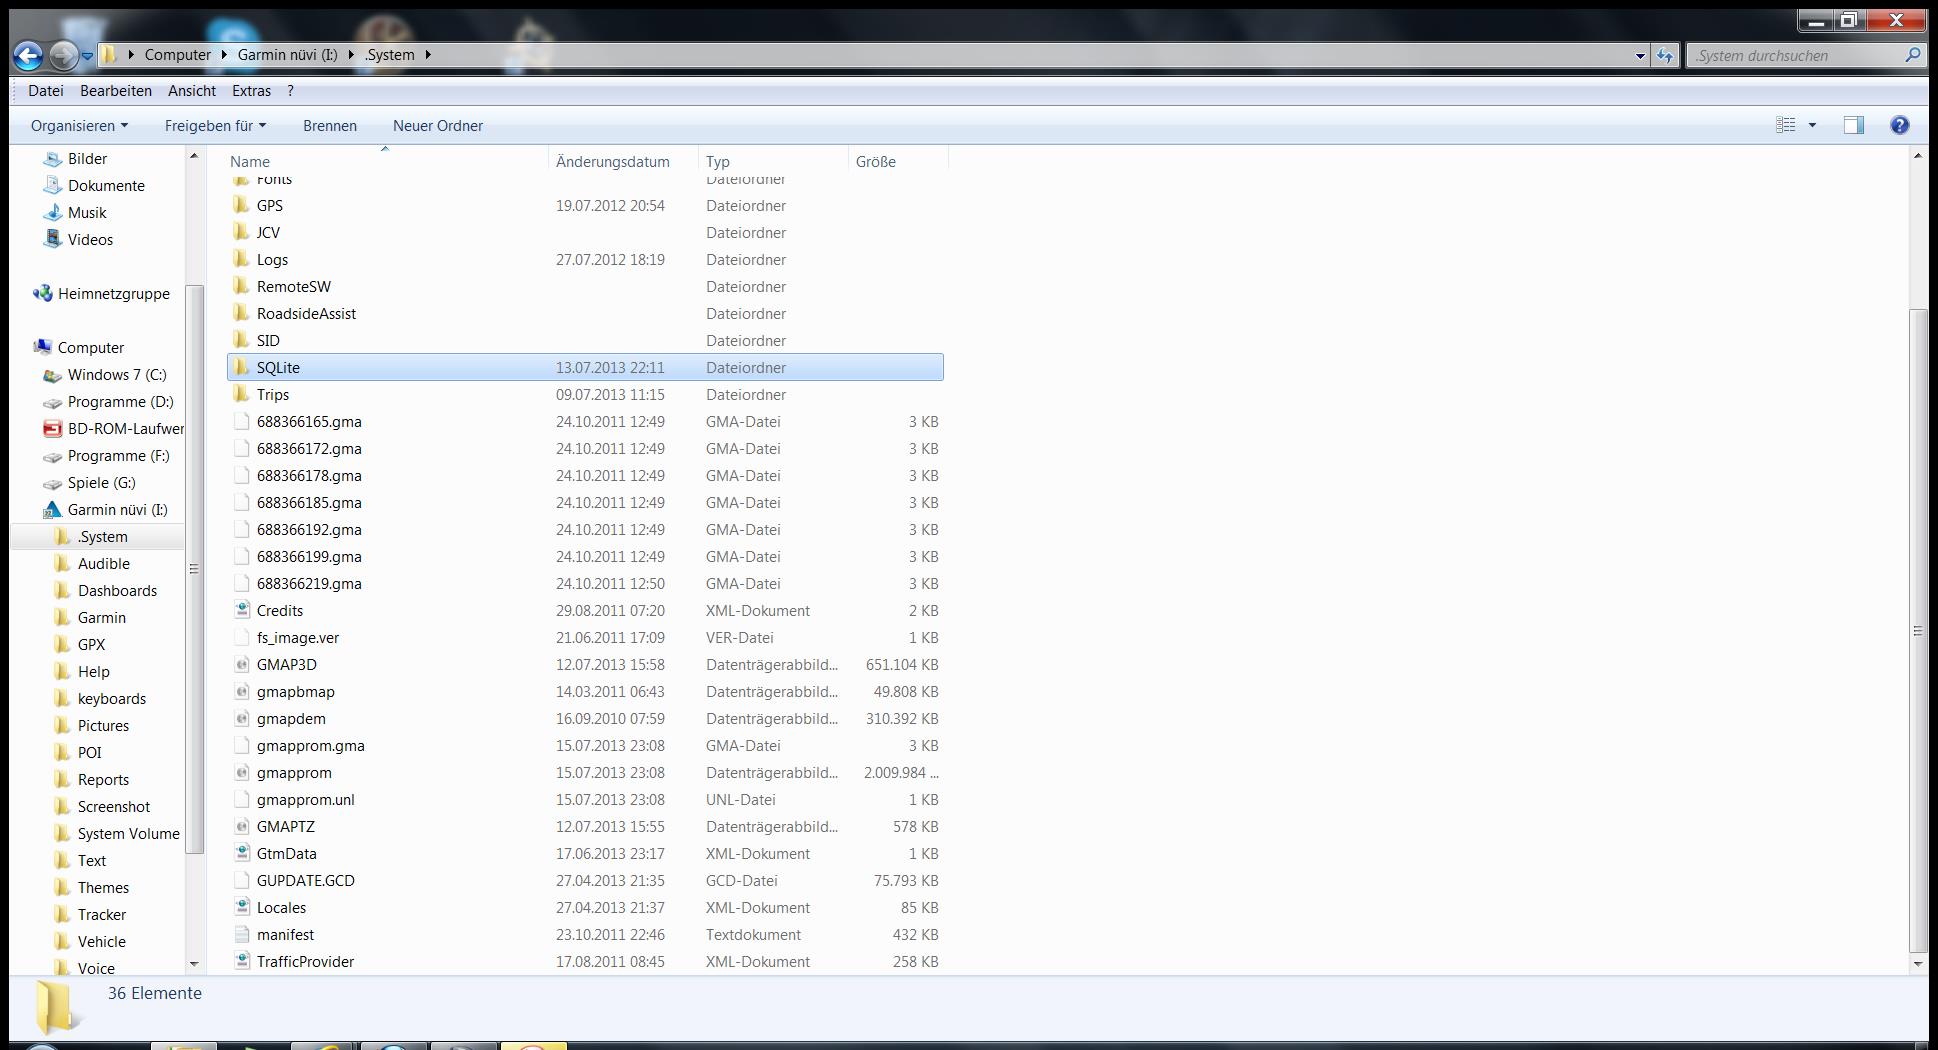
Task: Expand the view options dropdown arrow
Action: [1812, 125]
